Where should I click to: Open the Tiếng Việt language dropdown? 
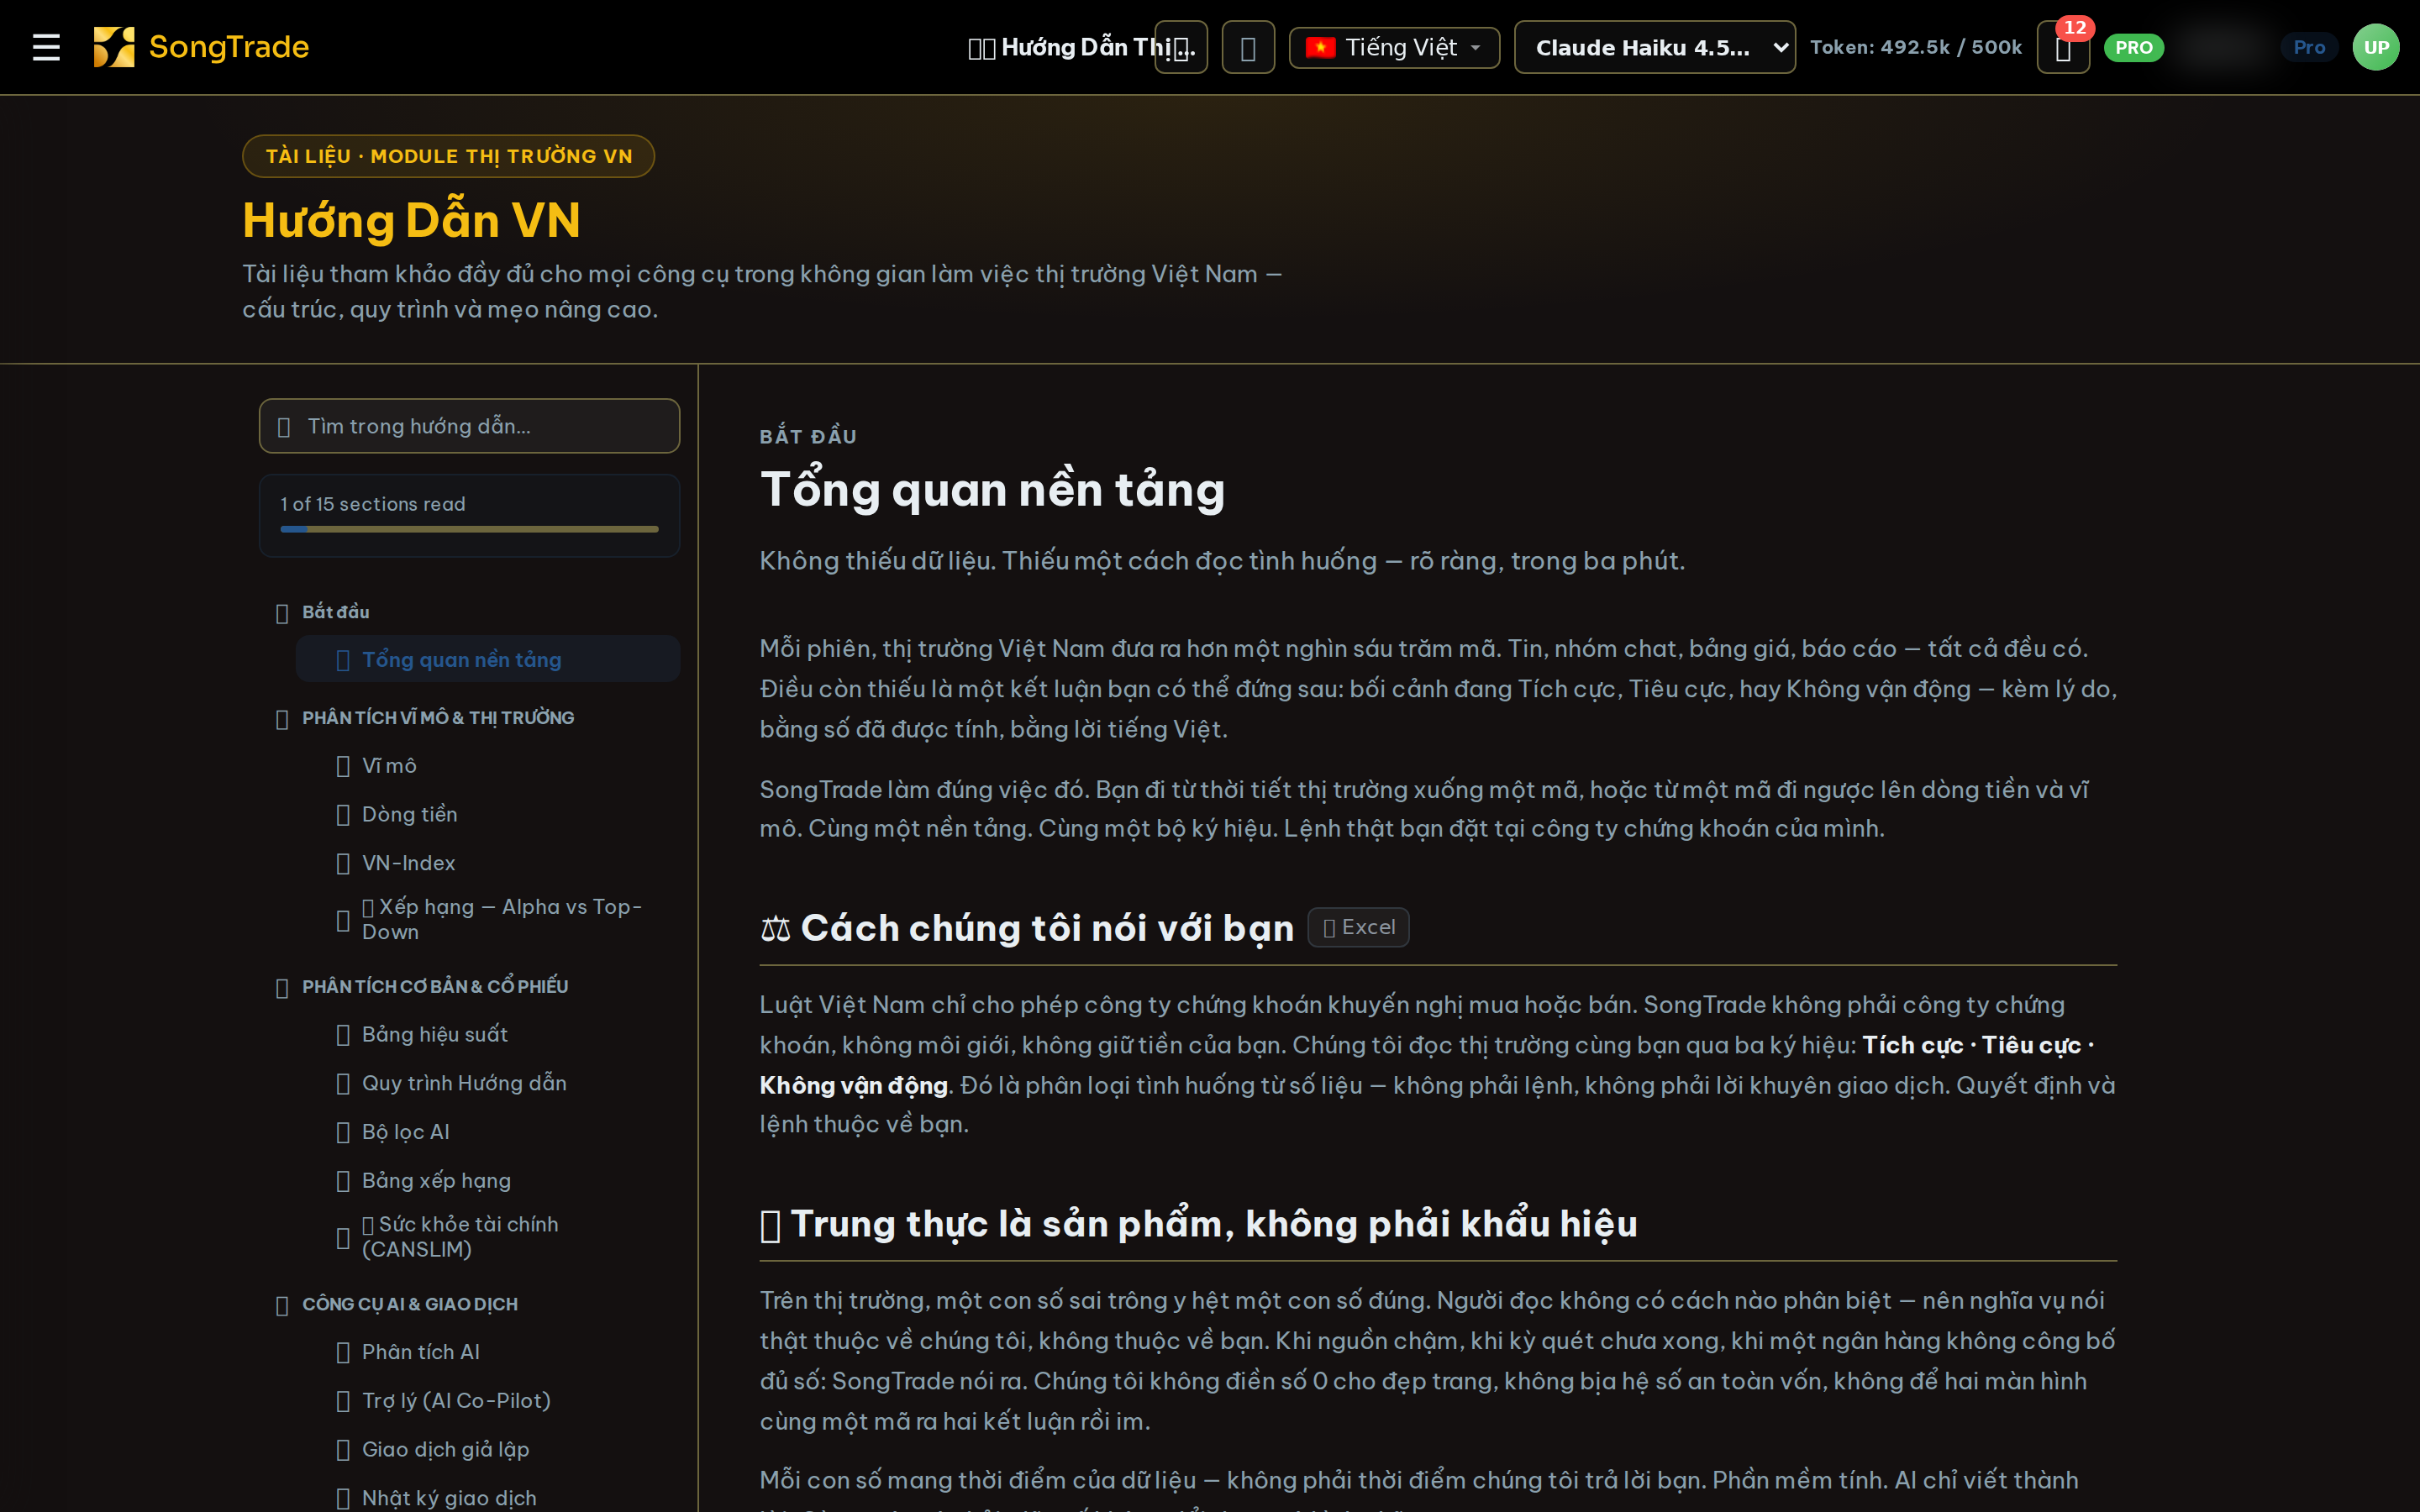[1394, 48]
